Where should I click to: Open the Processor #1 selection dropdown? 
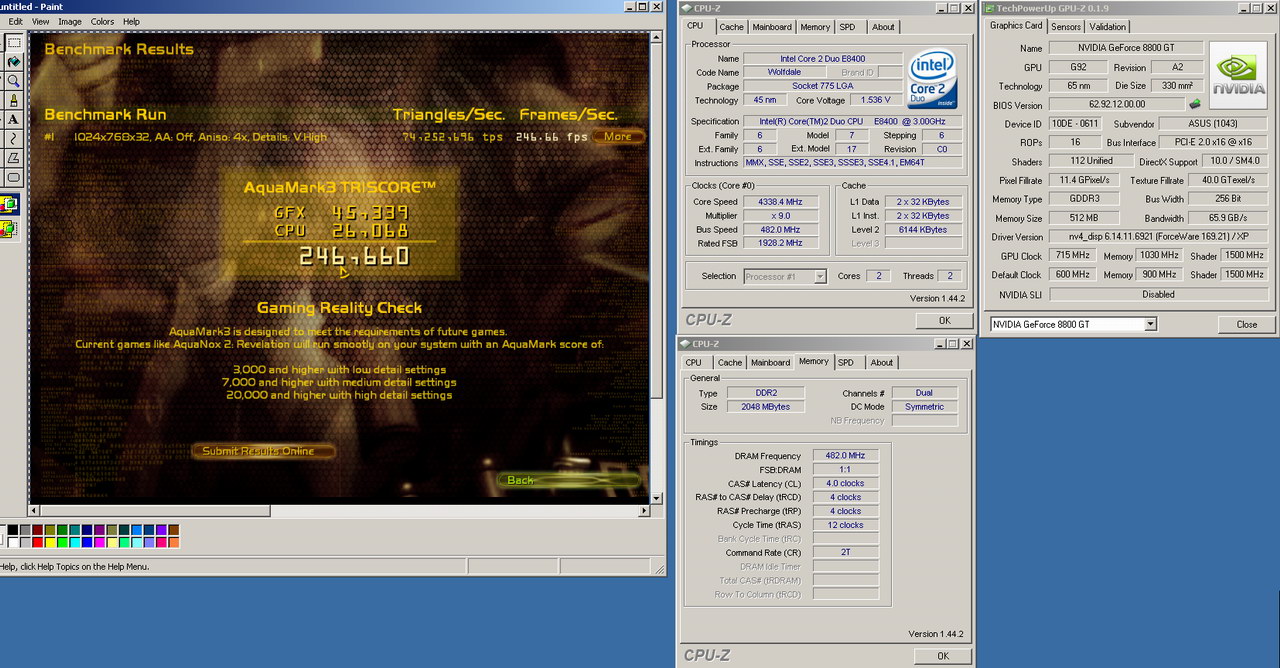coord(820,276)
